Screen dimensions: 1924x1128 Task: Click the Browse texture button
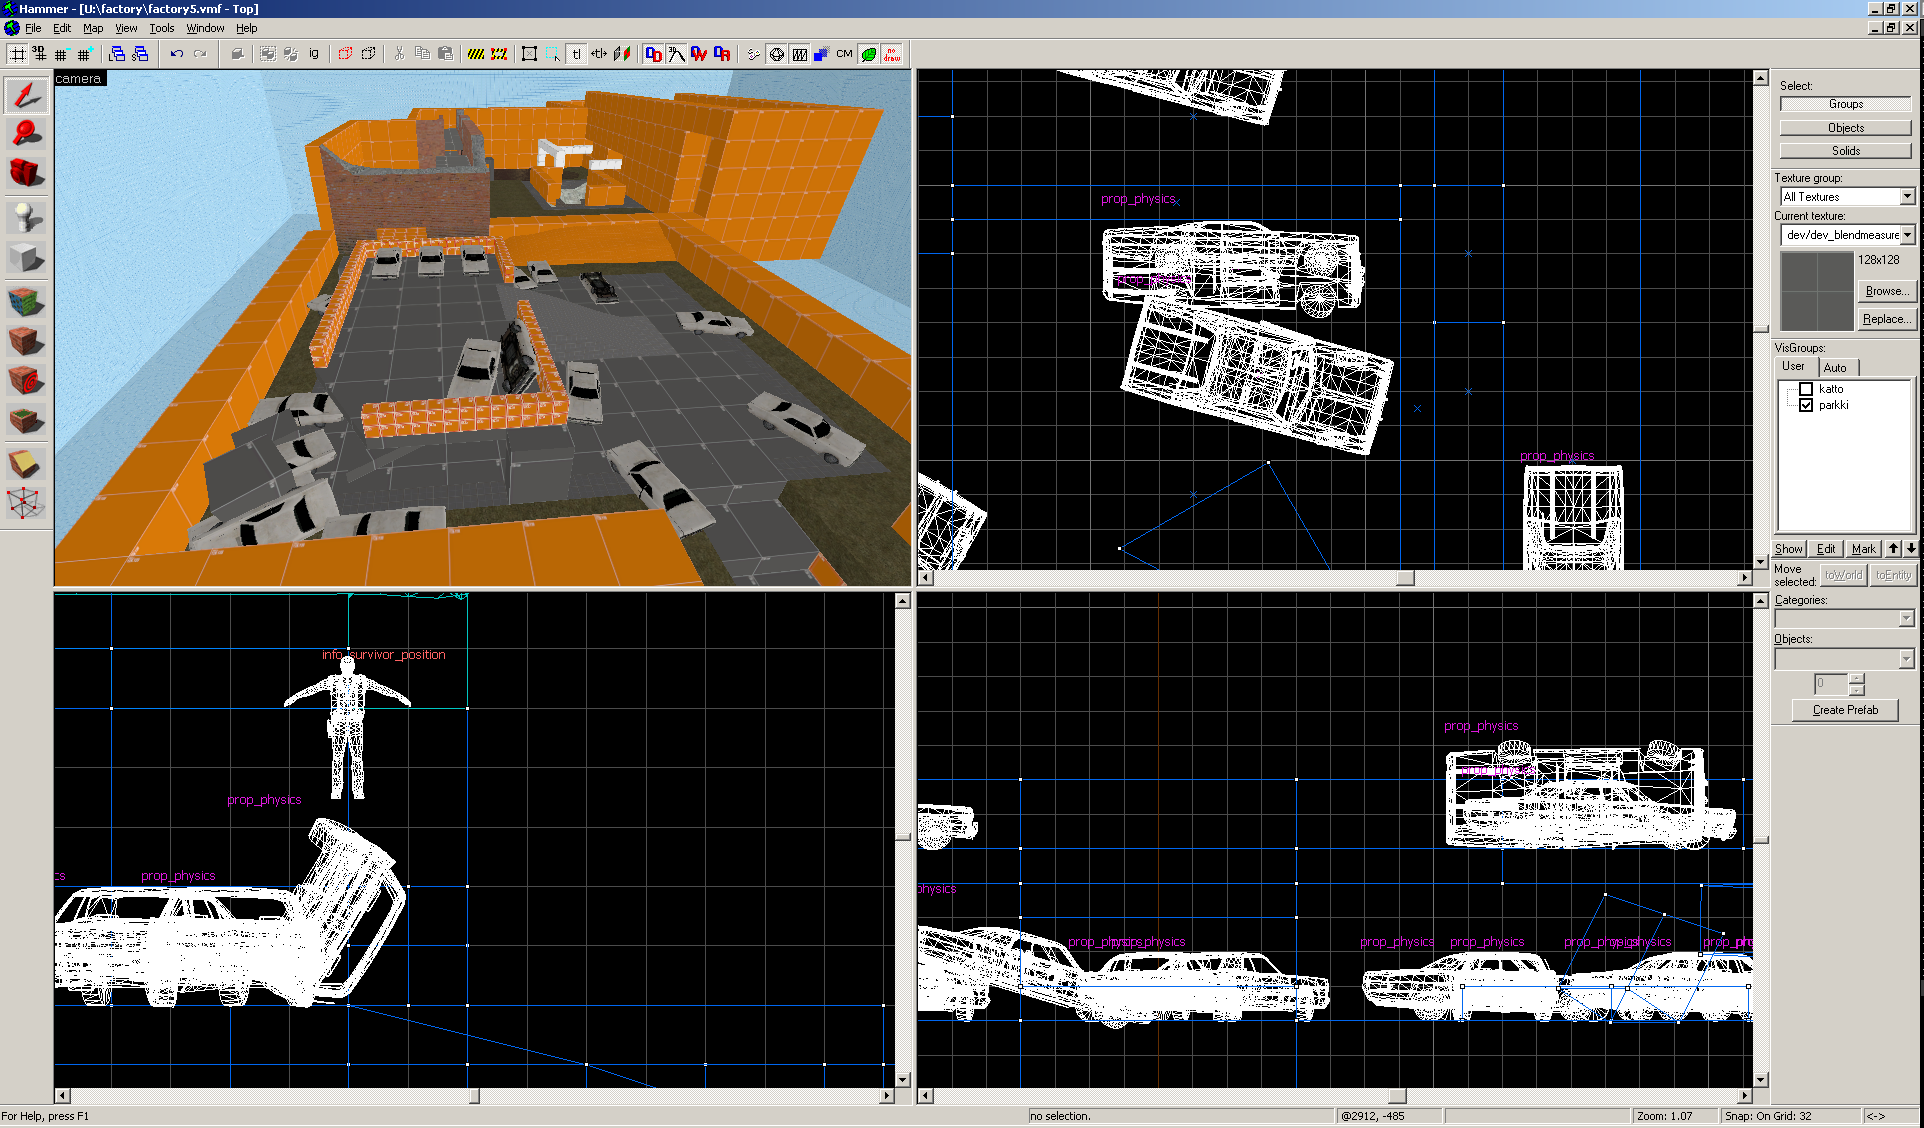(1886, 291)
